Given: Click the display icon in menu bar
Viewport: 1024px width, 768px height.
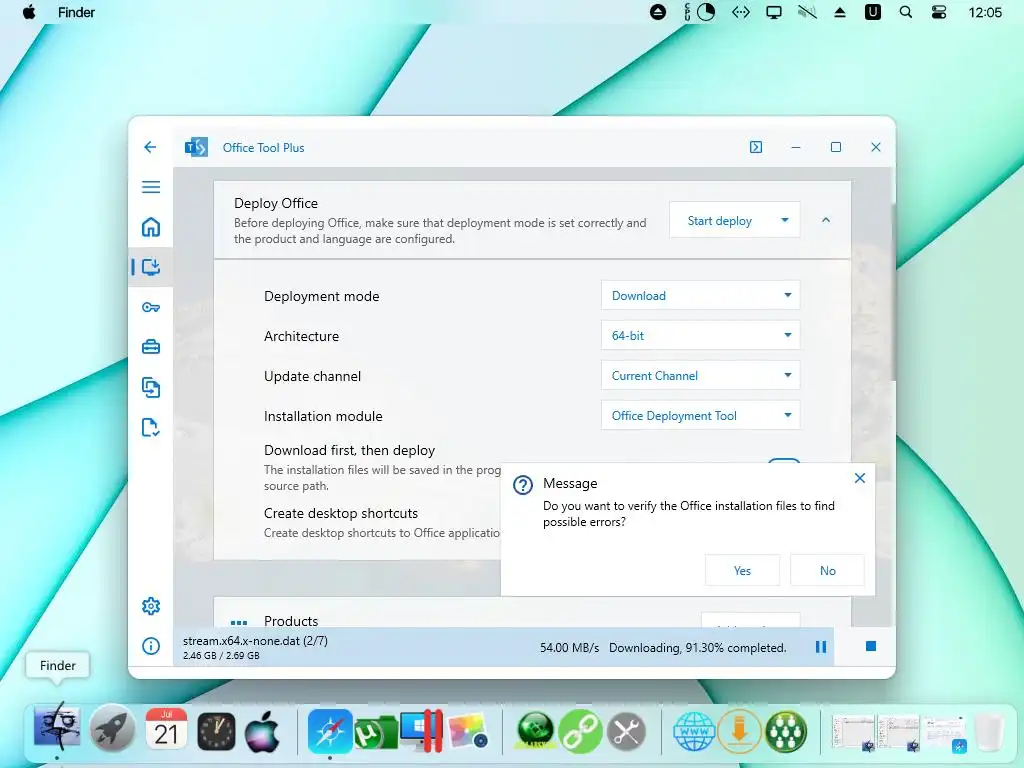Looking at the screenshot, I should coord(774,12).
